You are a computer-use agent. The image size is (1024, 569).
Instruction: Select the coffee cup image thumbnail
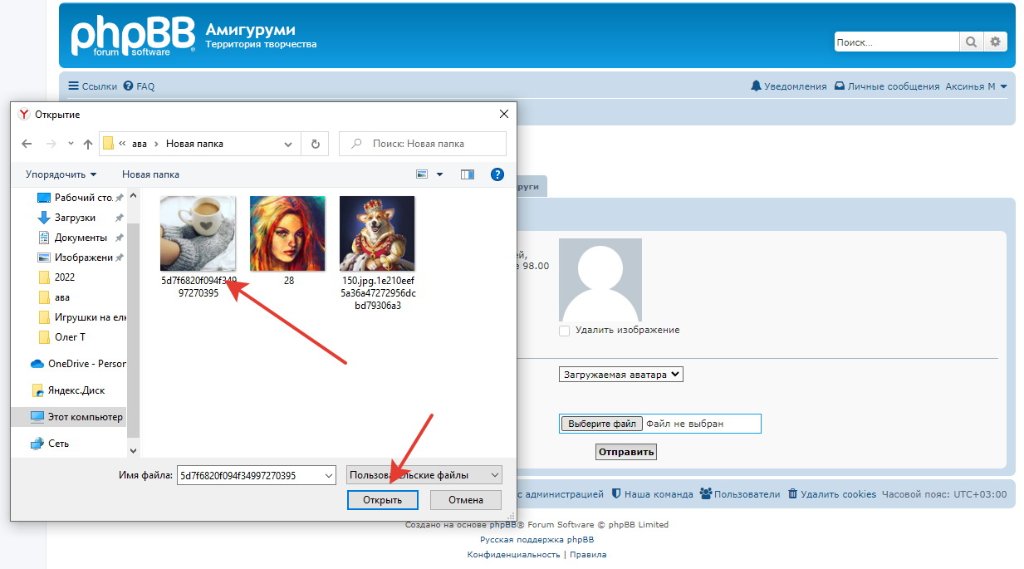point(198,233)
